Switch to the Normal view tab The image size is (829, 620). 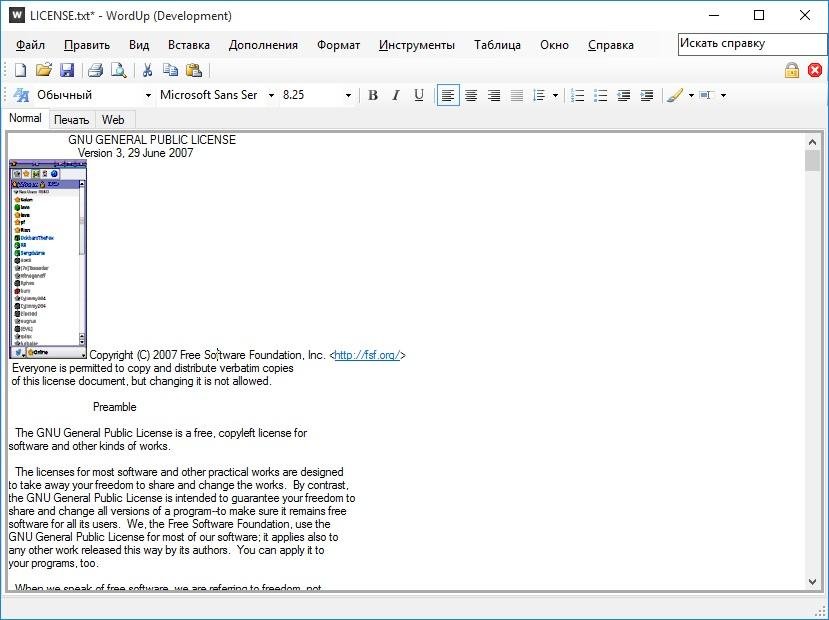pos(25,118)
